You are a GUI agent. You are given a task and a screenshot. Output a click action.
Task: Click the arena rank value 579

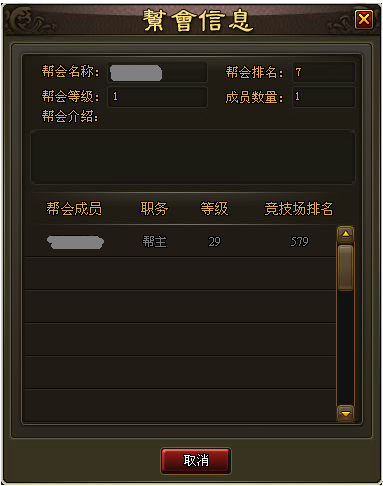[x=299, y=242]
